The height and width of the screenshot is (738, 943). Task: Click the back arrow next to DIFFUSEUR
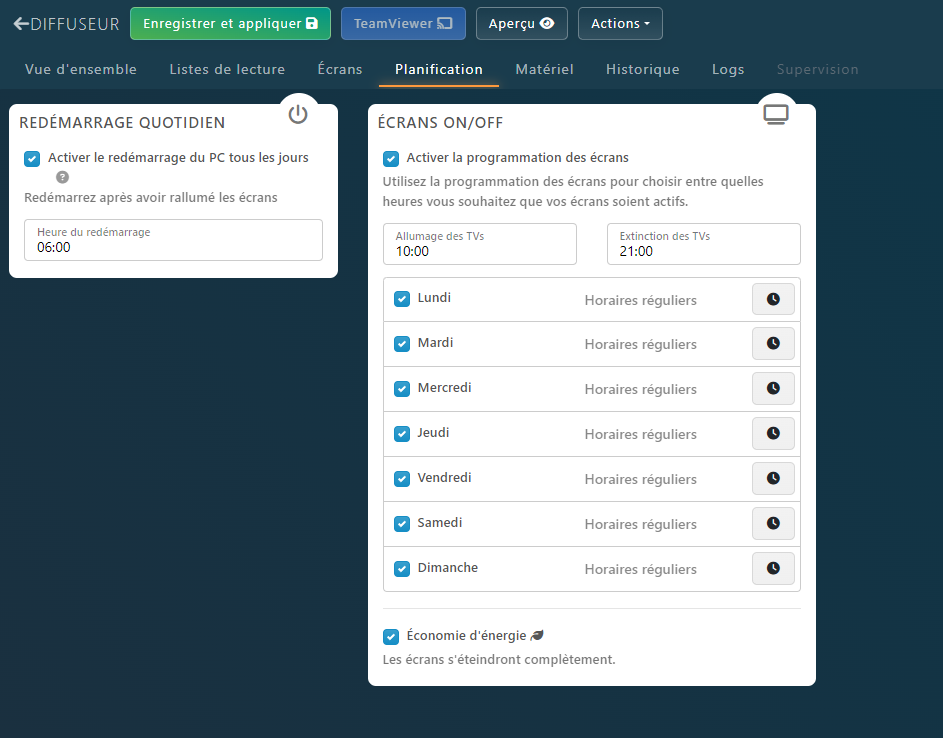21,24
